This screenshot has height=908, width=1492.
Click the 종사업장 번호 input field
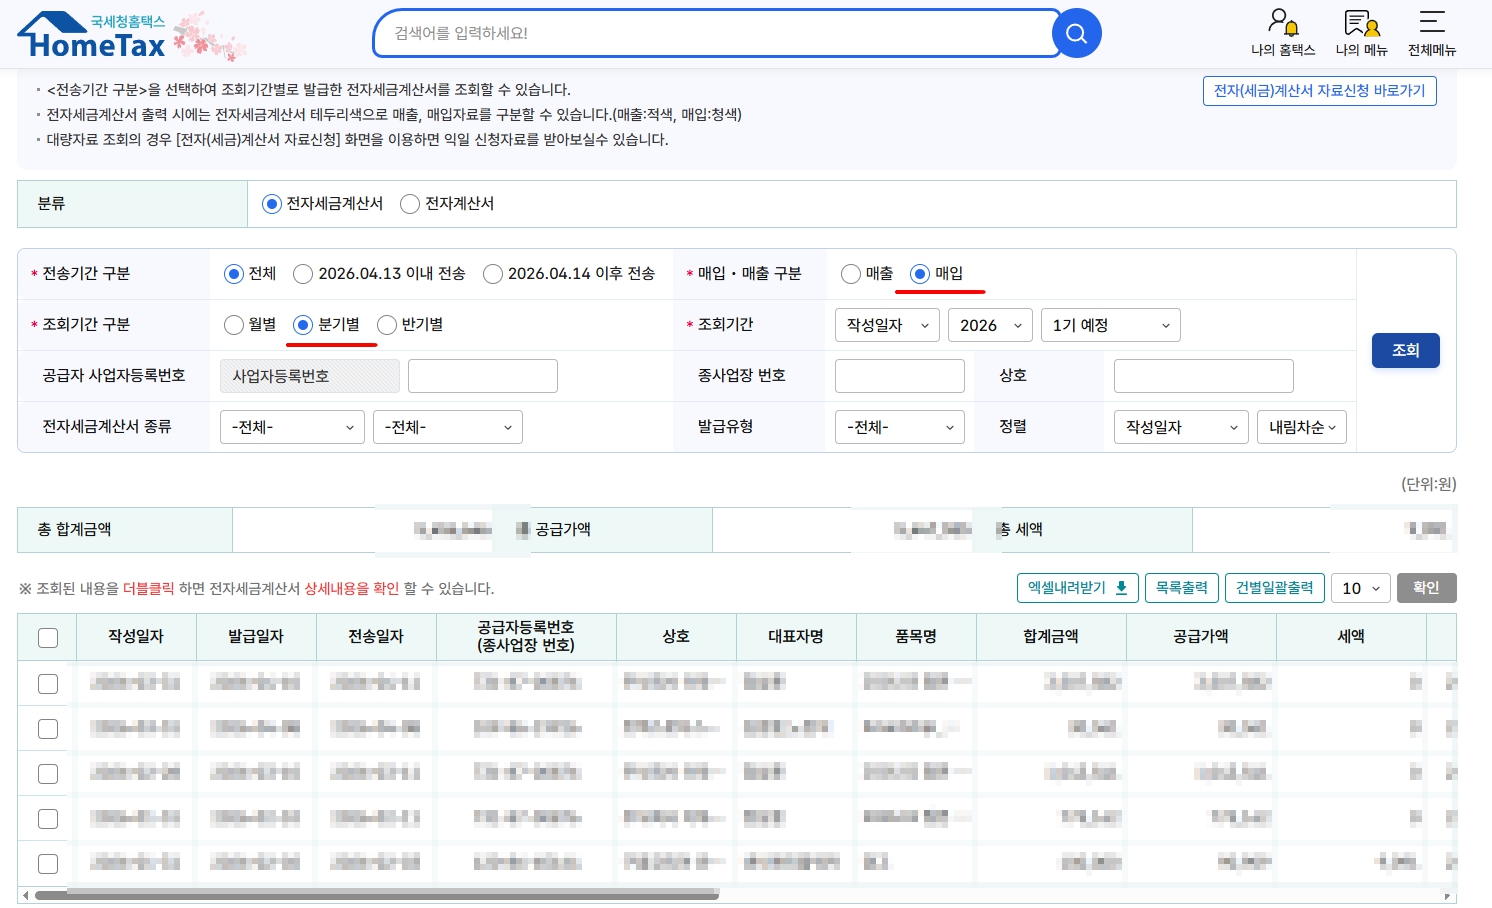900,376
